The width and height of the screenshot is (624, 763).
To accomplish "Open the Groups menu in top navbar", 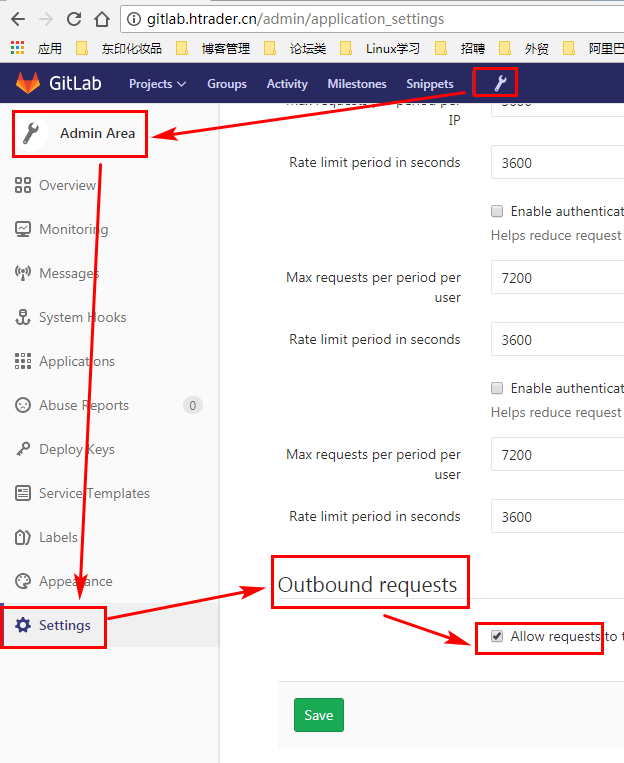I will point(227,84).
